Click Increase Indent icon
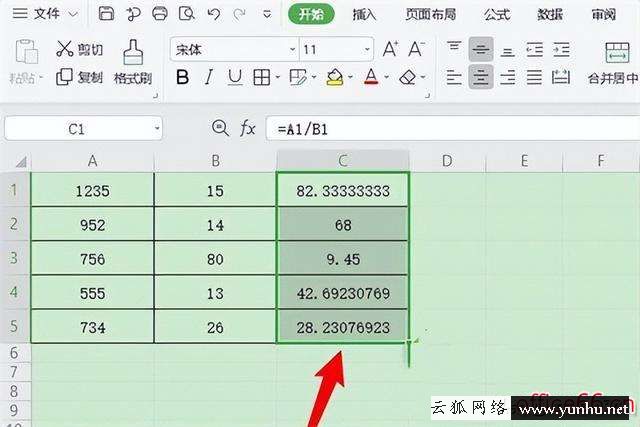 (561, 49)
